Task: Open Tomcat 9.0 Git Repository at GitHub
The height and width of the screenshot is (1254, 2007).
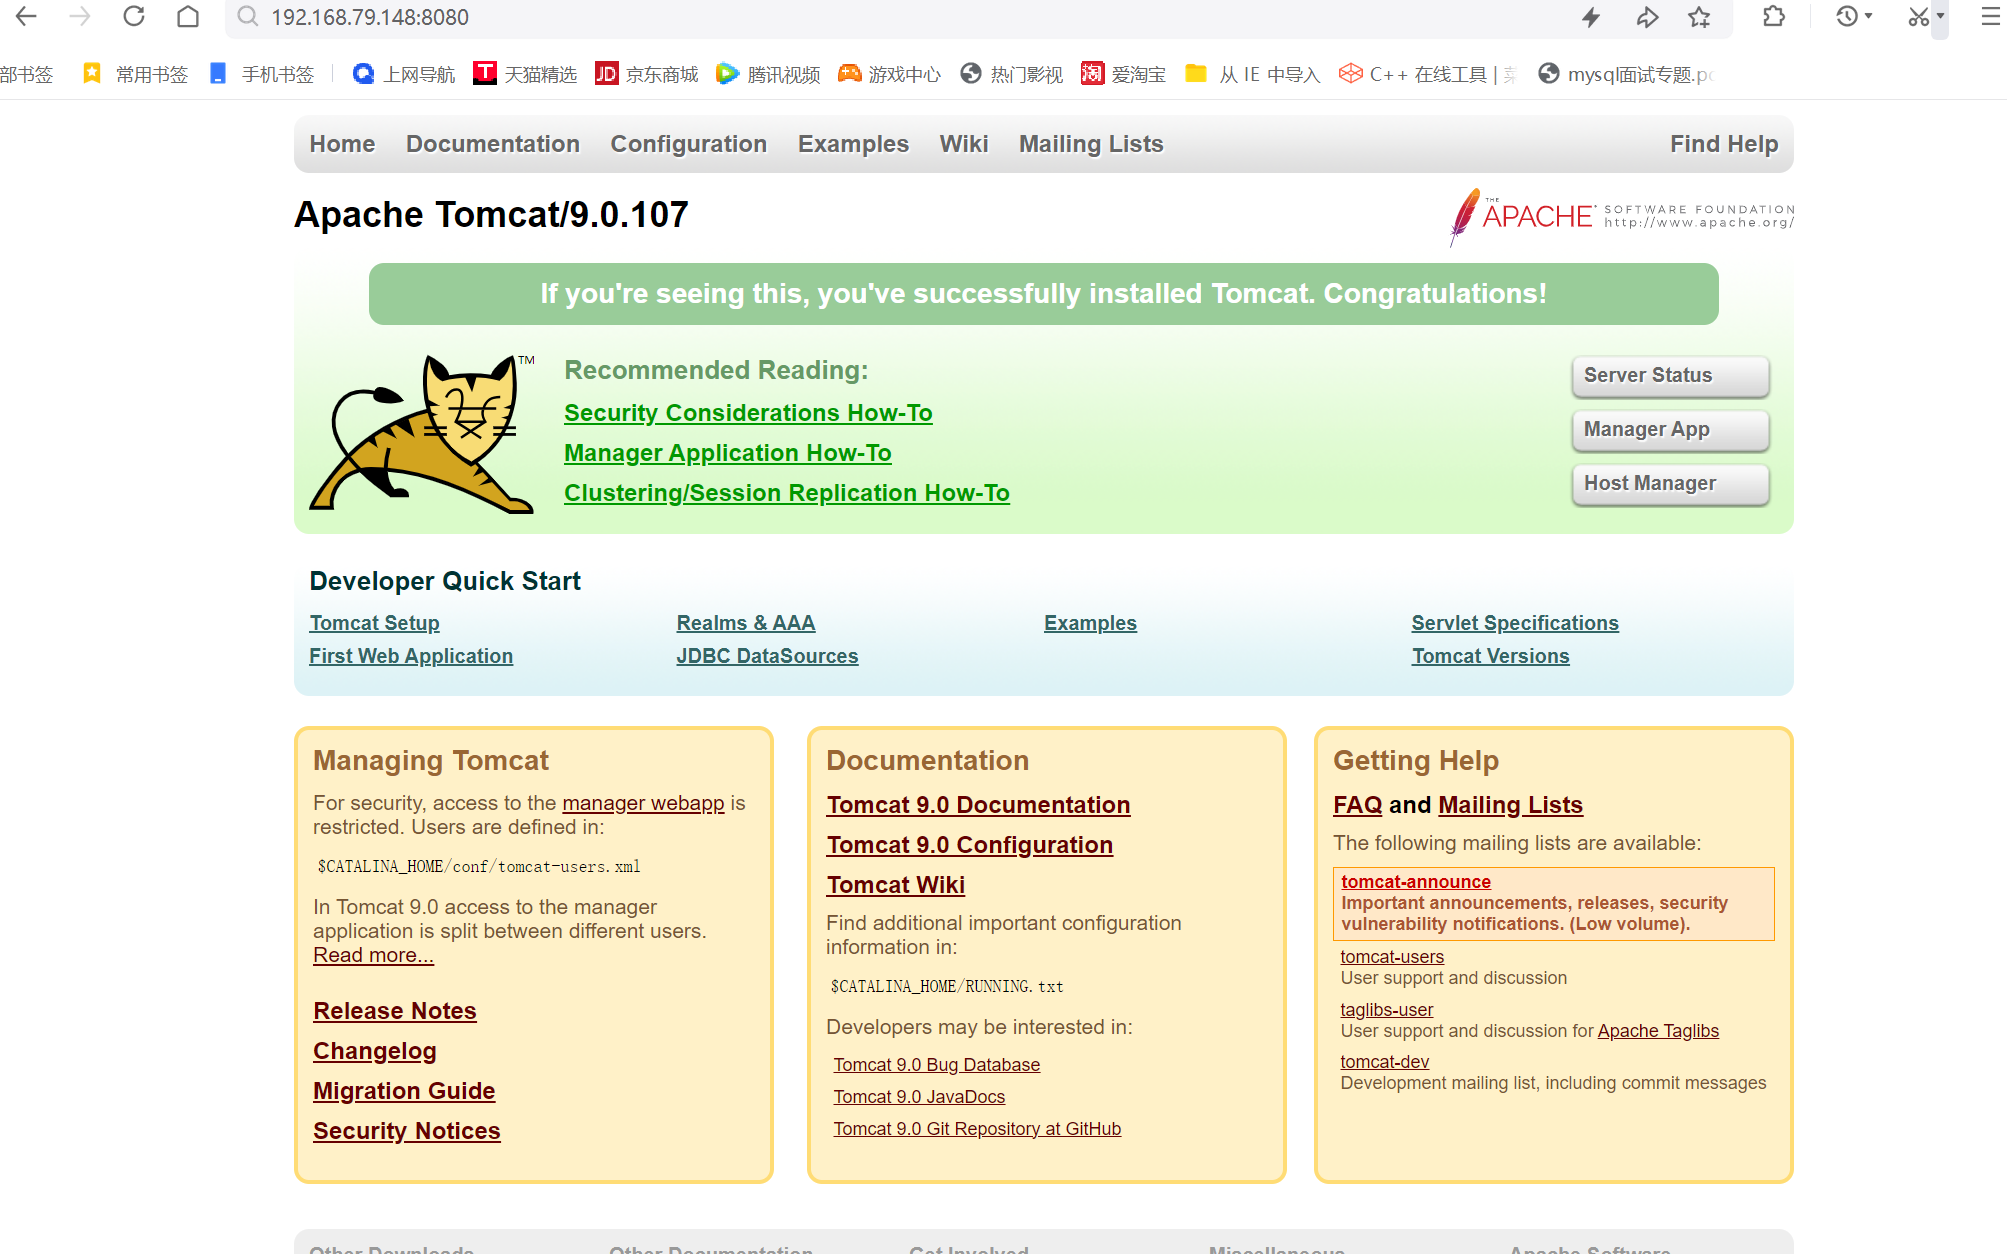Action: (x=977, y=1129)
